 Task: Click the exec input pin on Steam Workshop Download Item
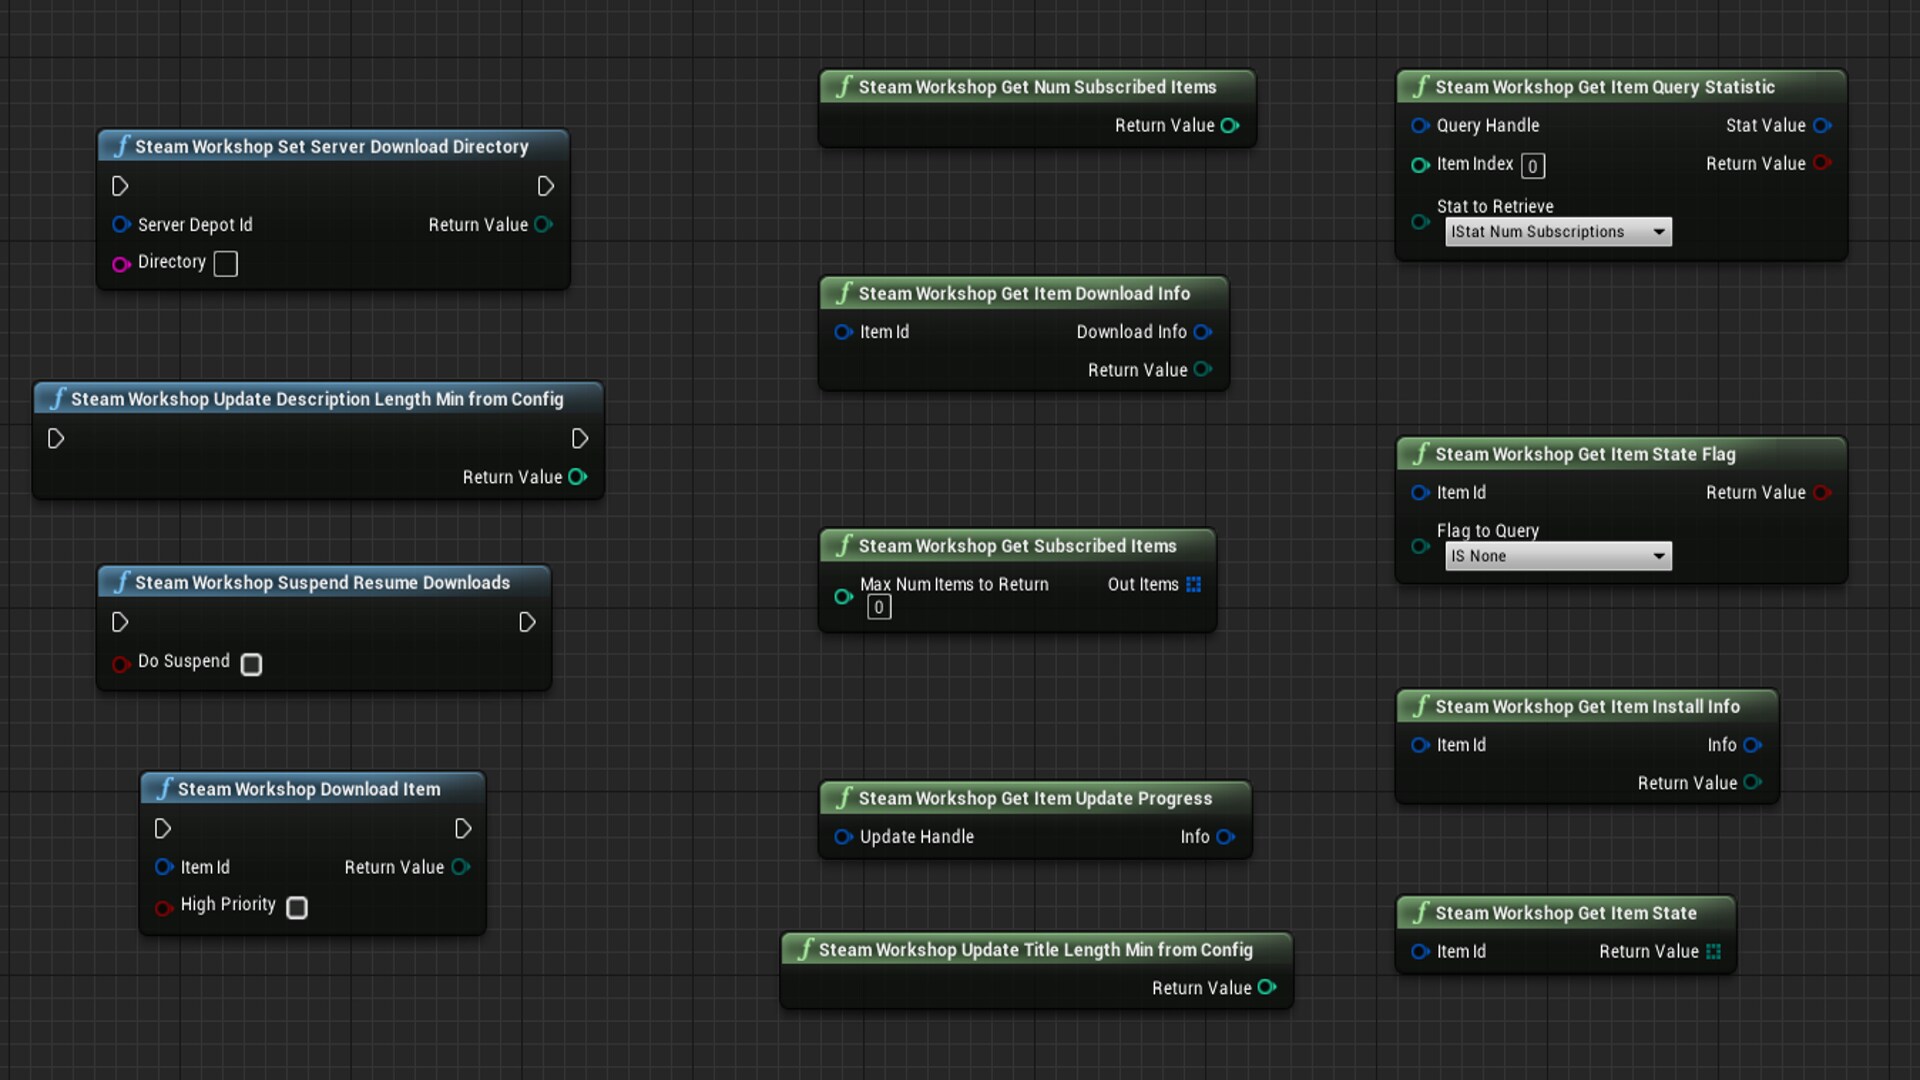tap(163, 828)
